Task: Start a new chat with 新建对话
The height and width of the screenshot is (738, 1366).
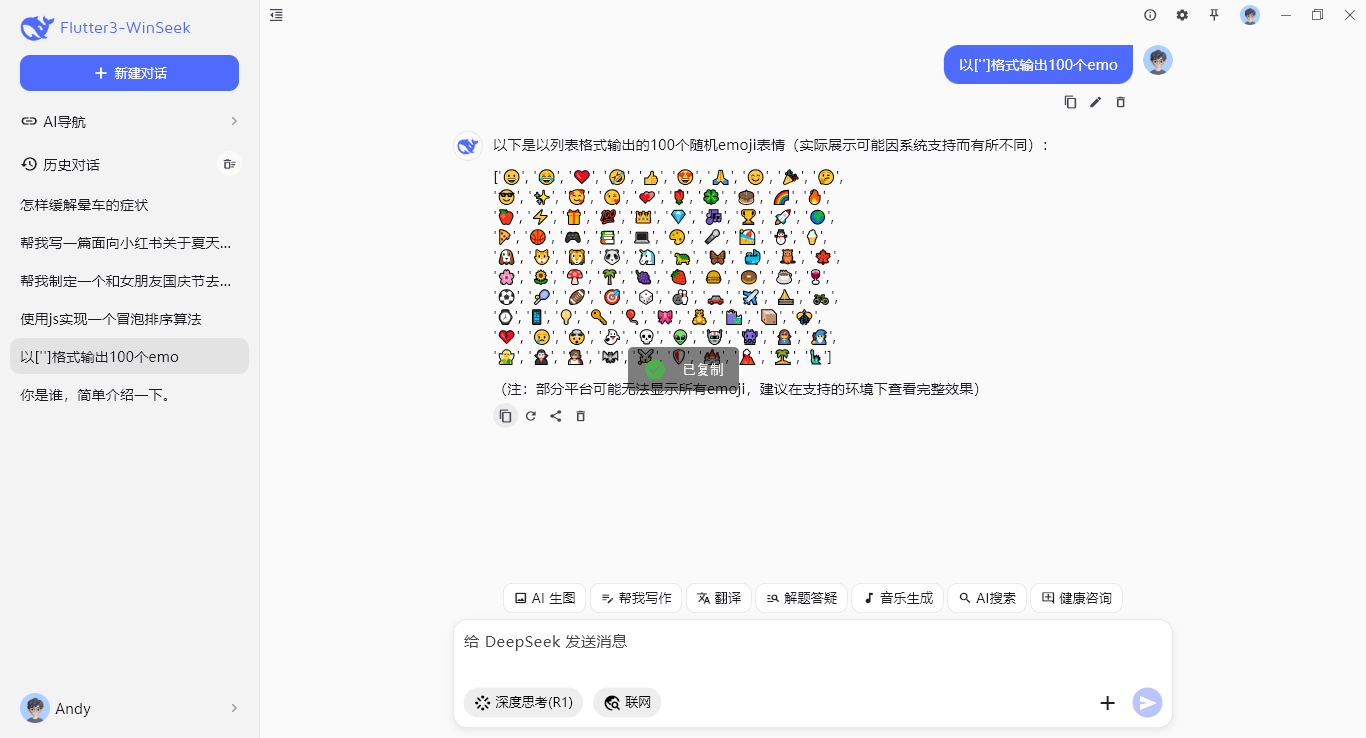Action: tap(129, 73)
